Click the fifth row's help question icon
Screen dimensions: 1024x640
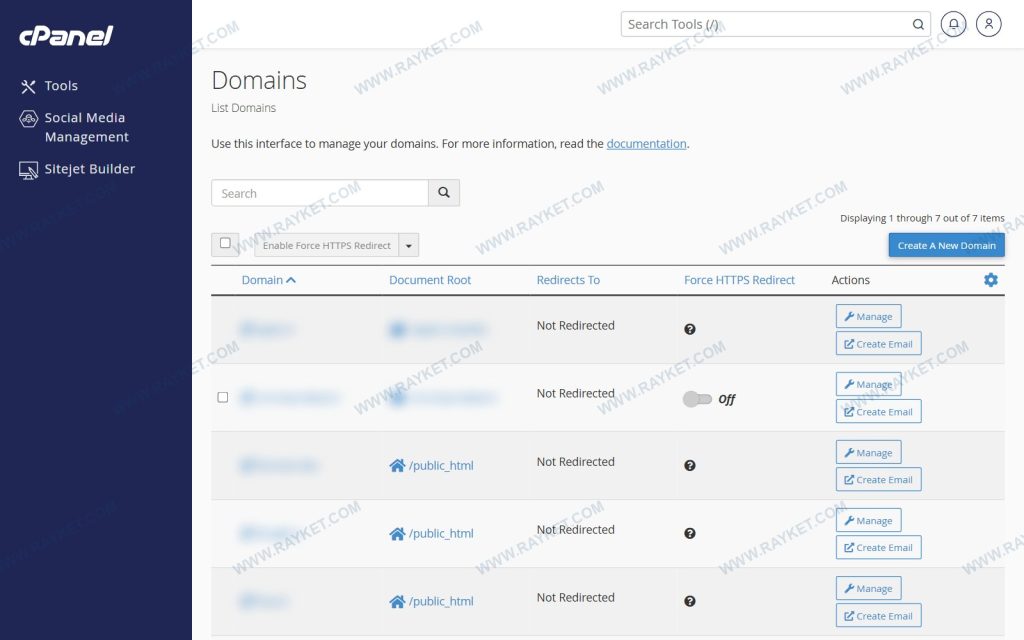pyautogui.click(x=690, y=601)
